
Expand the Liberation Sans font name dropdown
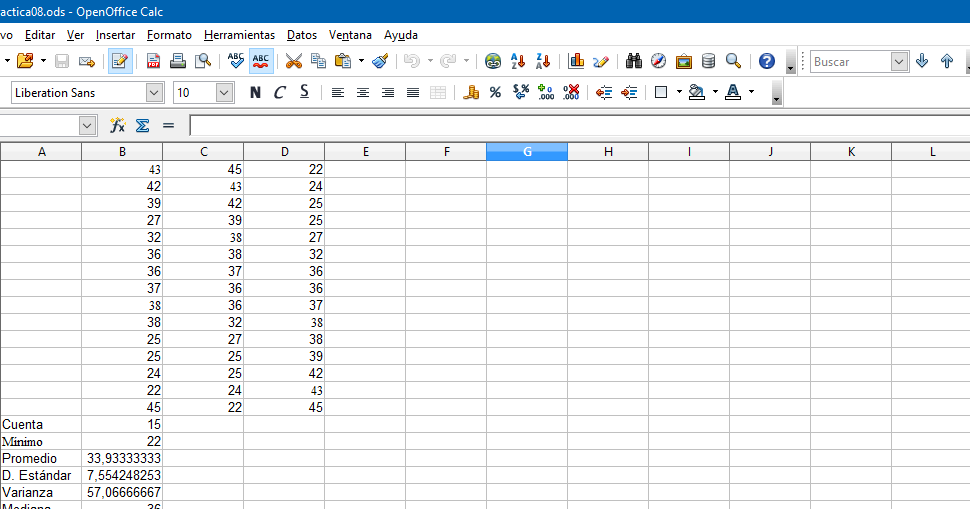click(154, 93)
